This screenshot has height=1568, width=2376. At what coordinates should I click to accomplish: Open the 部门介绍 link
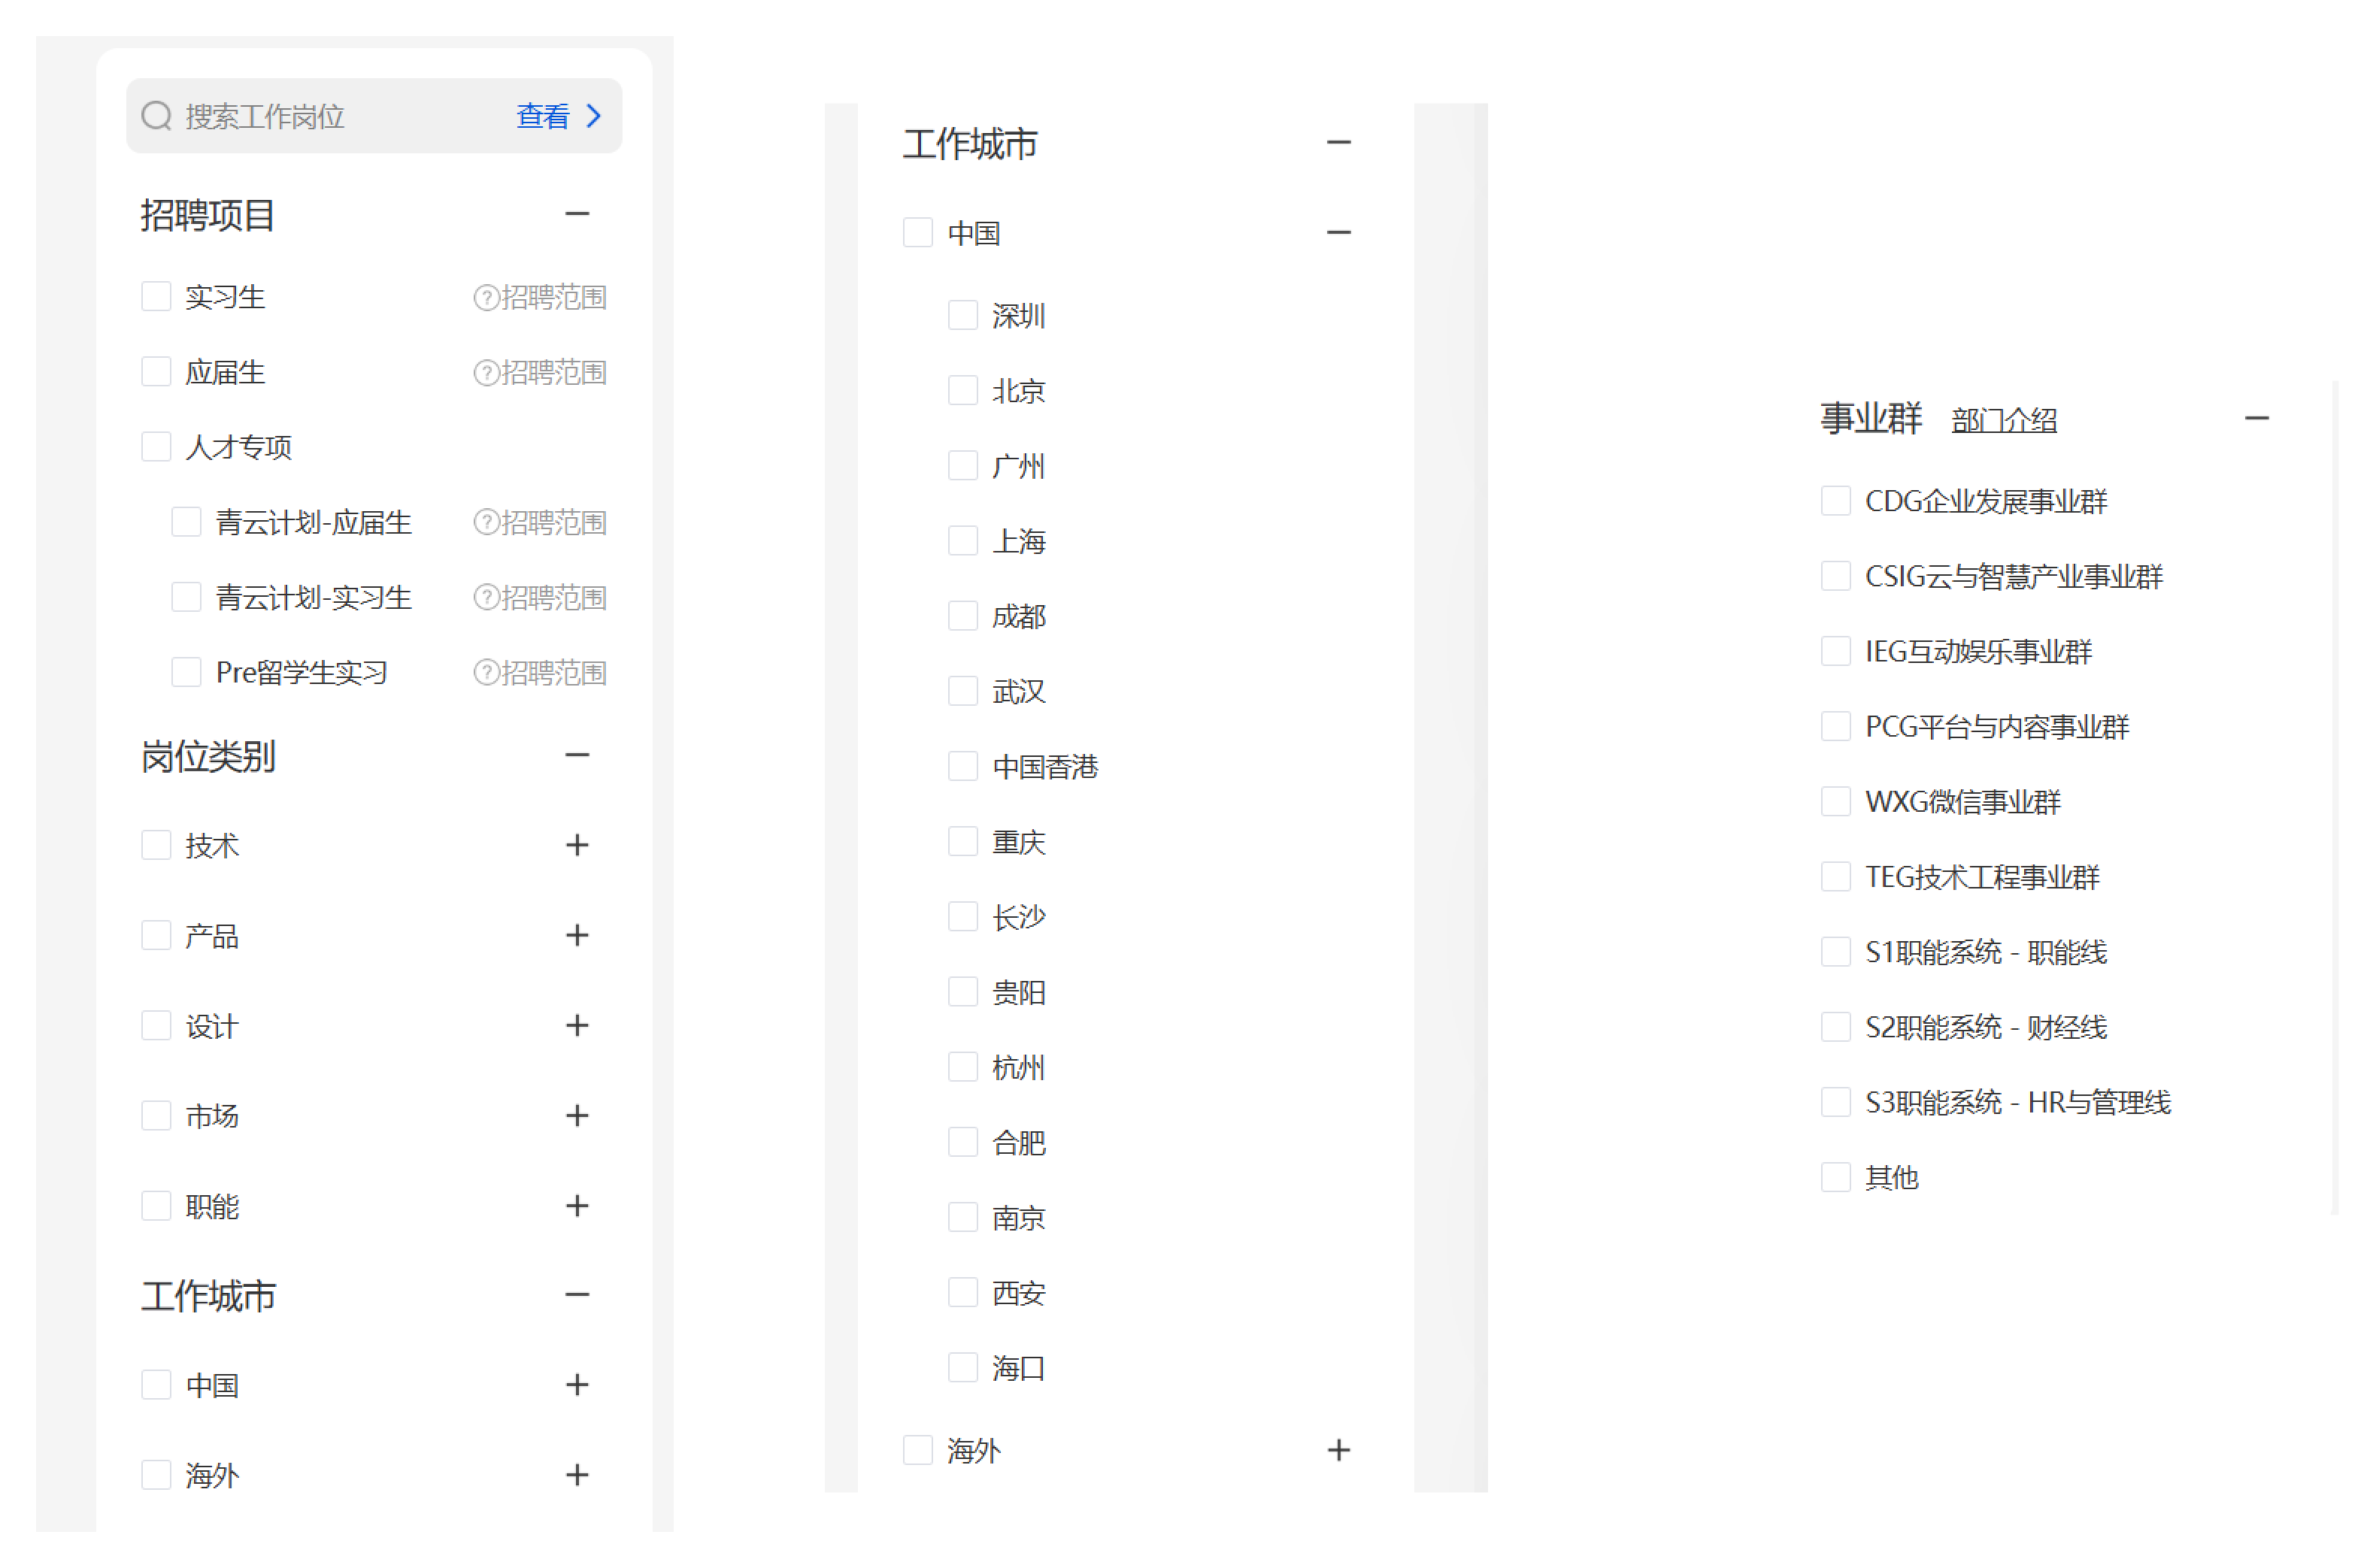[x=2003, y=420]
